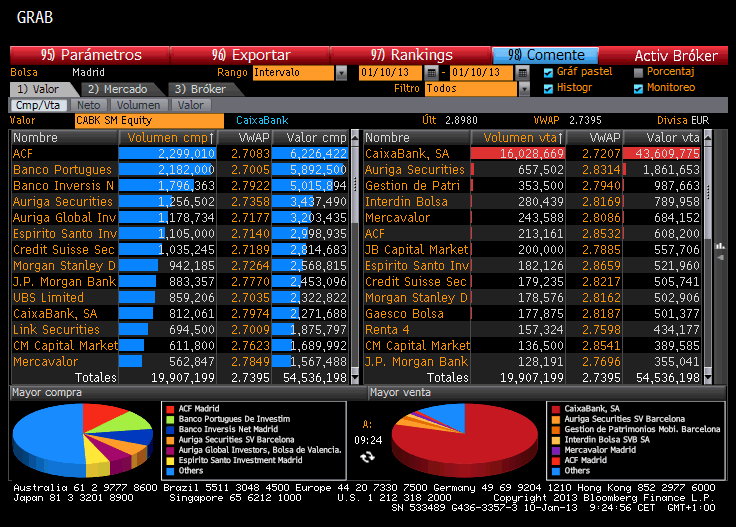Click buy table Nombre column header

tap(64, 137)
